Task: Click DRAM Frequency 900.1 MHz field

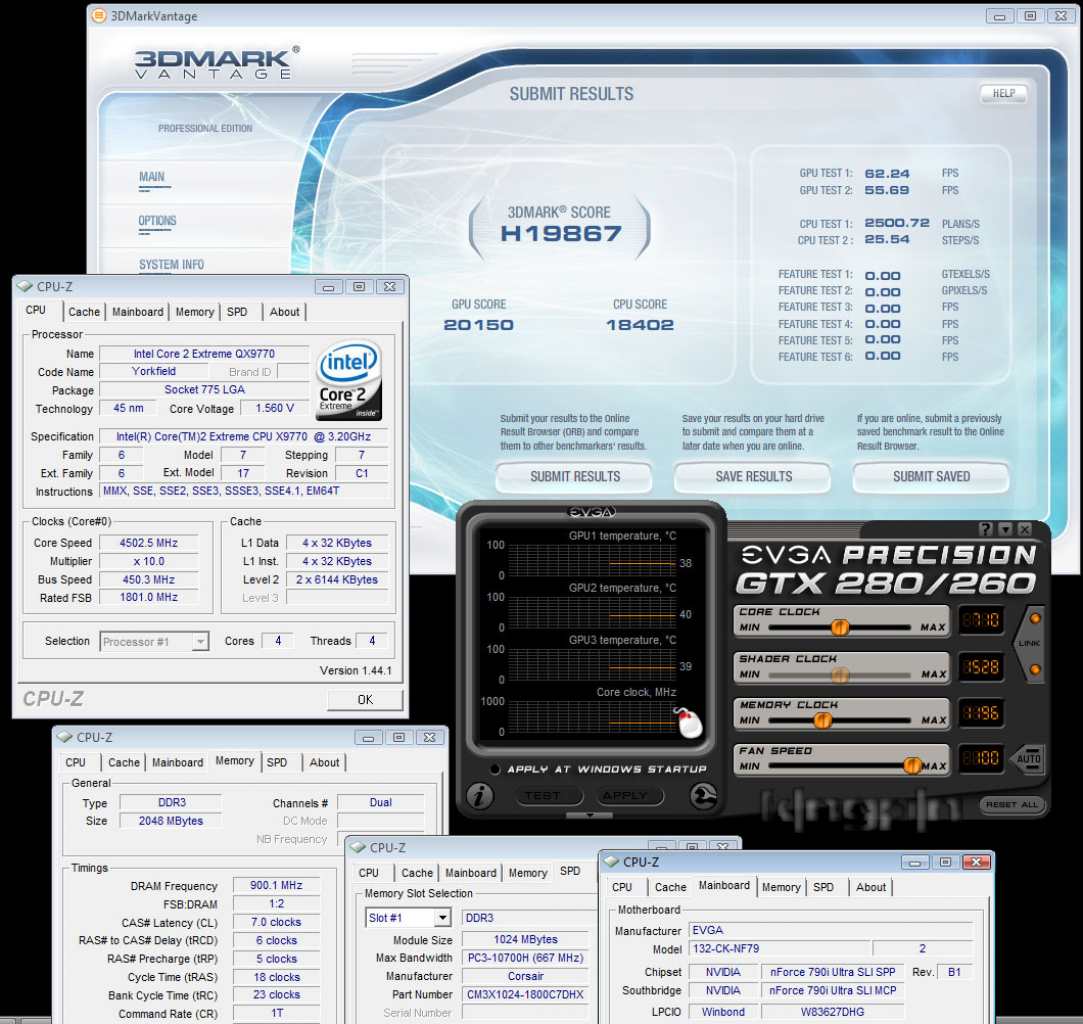Action: 276,885
